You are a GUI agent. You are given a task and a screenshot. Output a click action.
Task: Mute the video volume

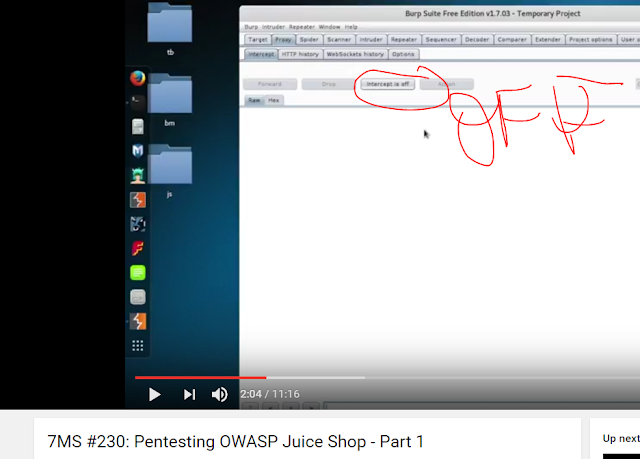pyautogui.click(x=220, y=394)
